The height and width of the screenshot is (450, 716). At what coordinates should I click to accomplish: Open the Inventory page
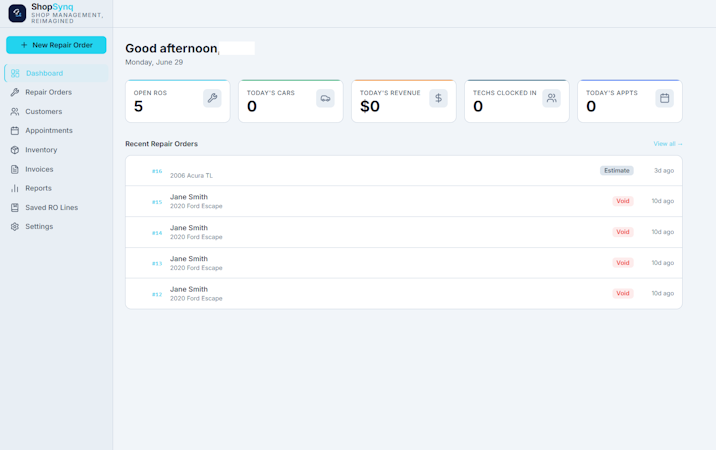click(56, 150)
